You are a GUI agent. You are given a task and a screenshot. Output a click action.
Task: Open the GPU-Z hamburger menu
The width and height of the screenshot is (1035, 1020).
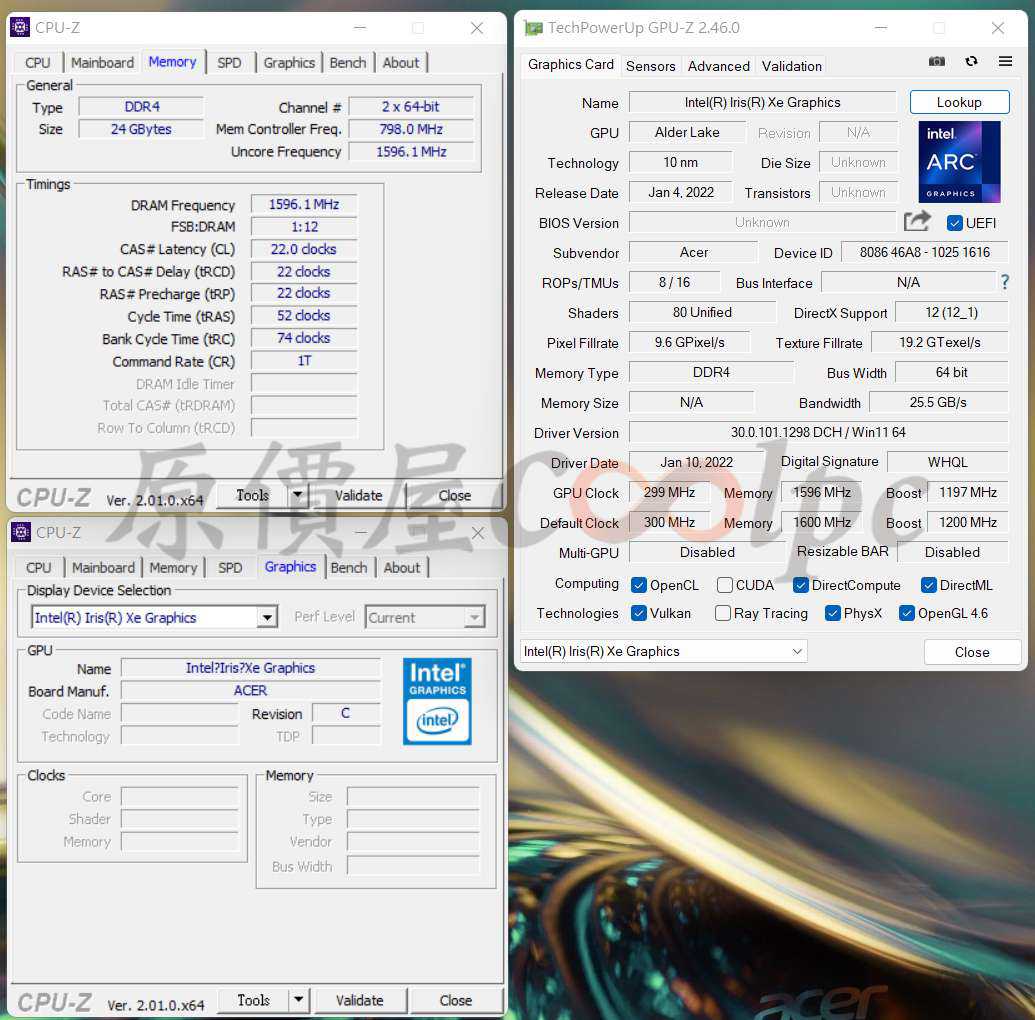[x=1005, y=61]
